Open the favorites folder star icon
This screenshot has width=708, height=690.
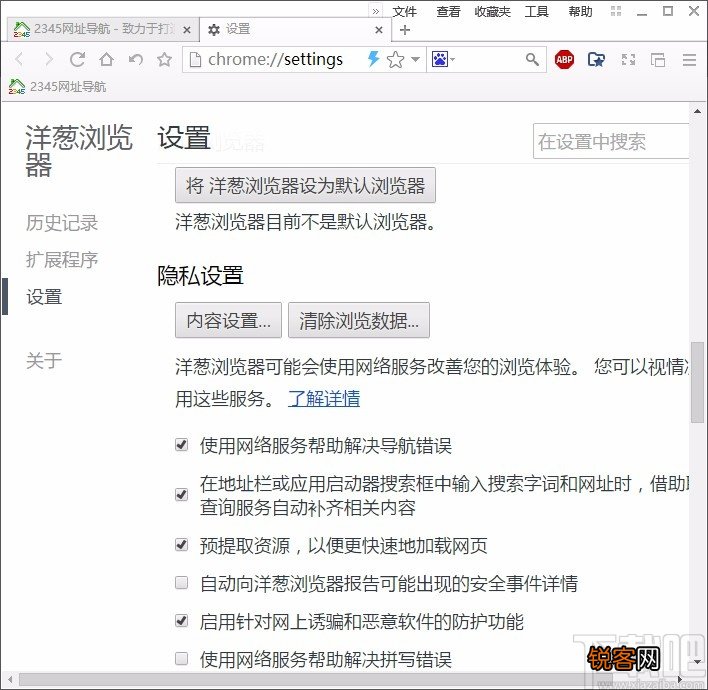pos(596,59)
